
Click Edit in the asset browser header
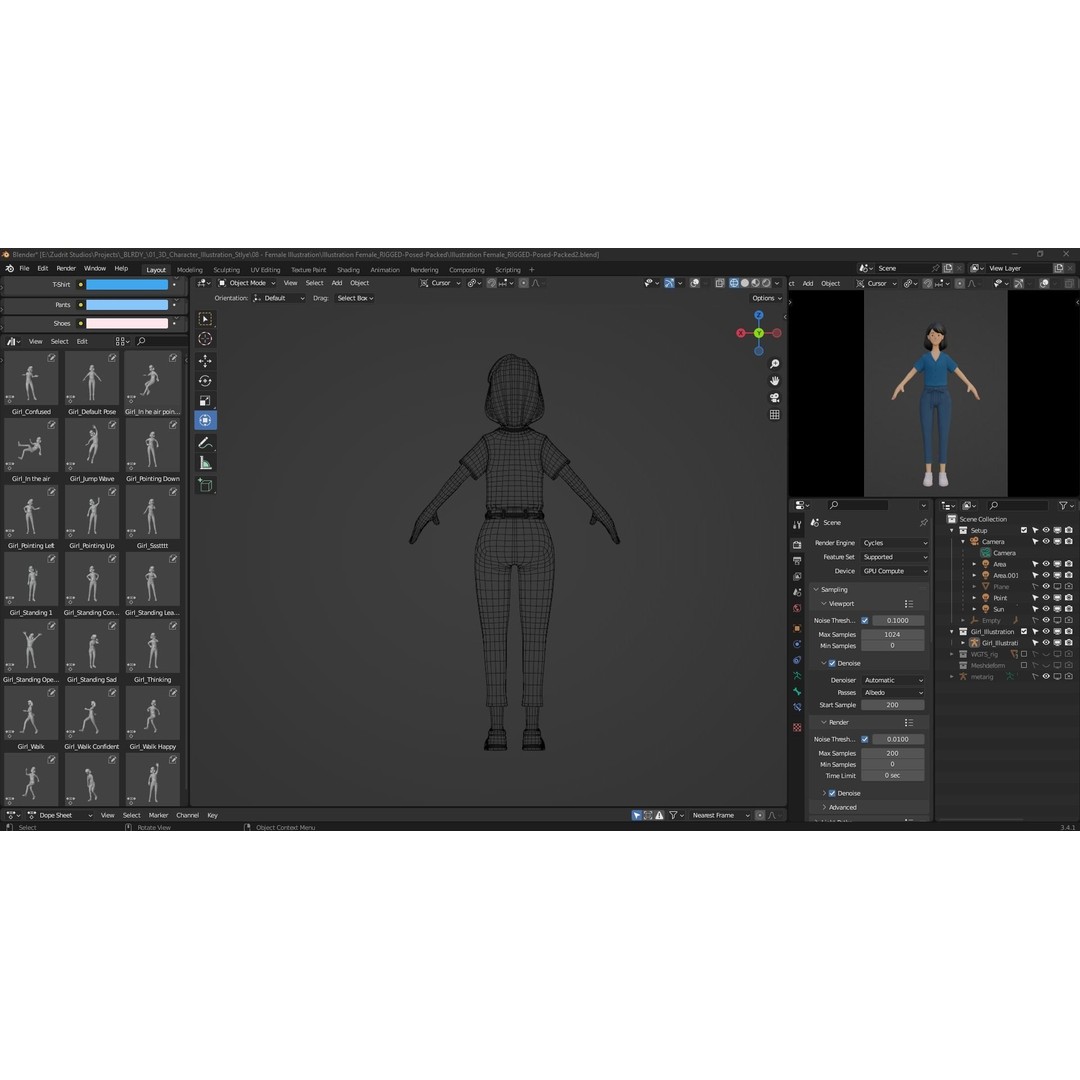click(82, 342)
